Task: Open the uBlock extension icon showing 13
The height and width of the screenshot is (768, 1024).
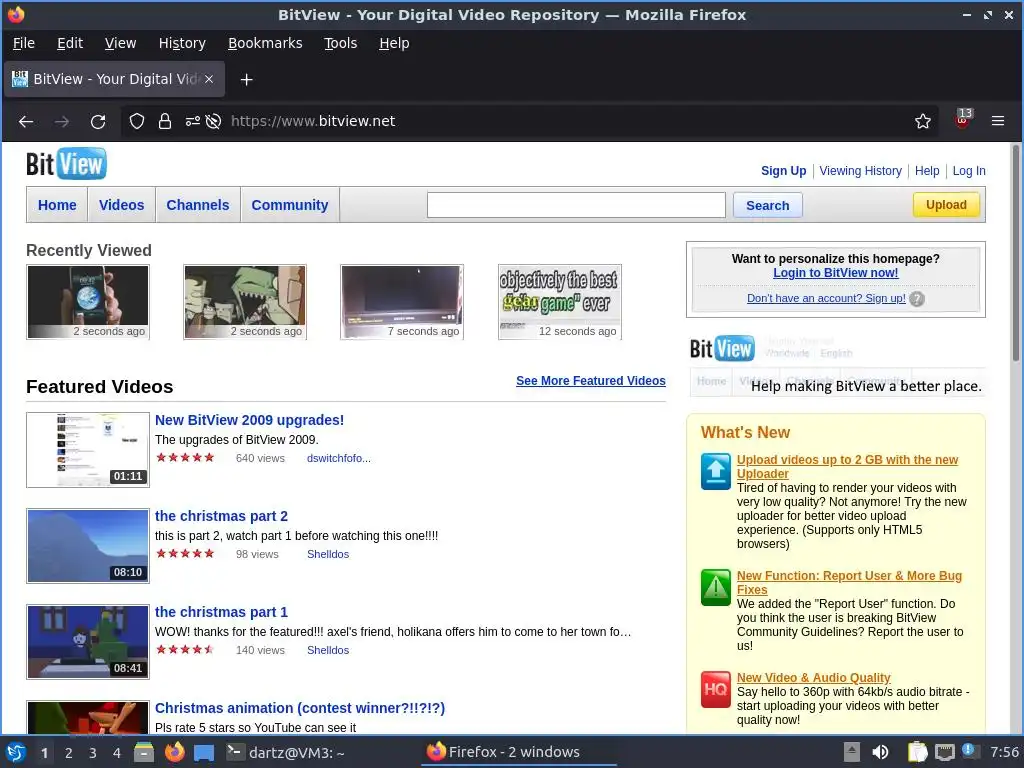Action: click(963, 120)
